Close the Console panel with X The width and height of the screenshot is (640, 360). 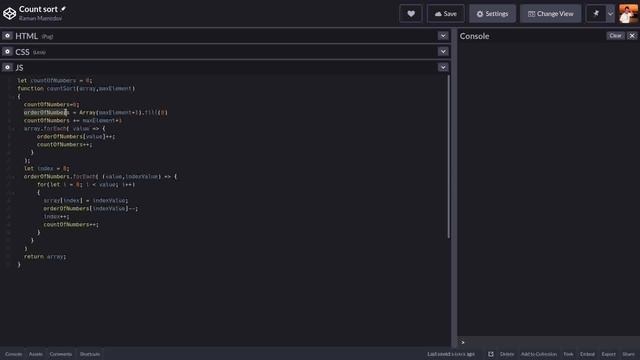[x=632, y=36]
